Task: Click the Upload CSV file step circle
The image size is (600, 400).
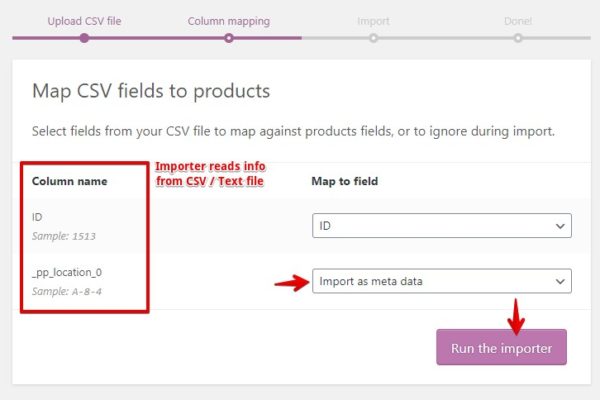Action: pyautogui.click(x=84, y=38)
